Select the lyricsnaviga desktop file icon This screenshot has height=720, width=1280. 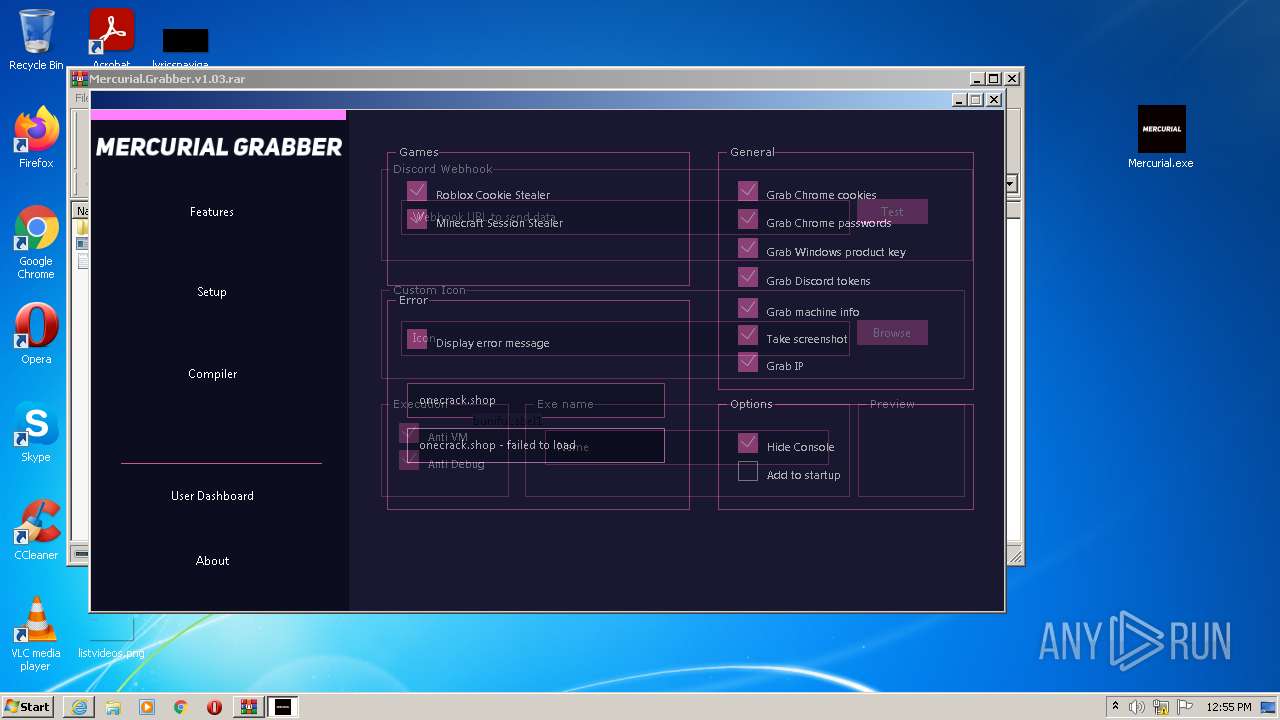[185, 47]
